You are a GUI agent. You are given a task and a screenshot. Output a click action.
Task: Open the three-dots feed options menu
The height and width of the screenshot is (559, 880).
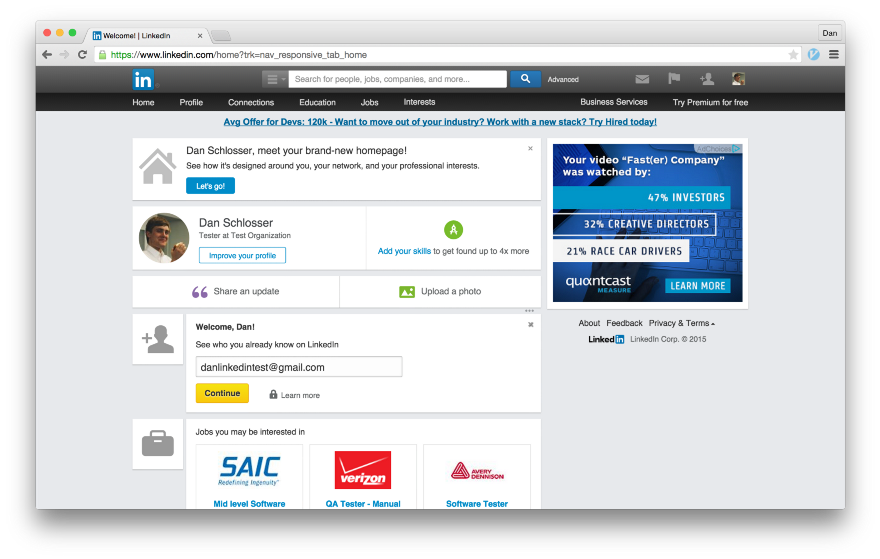click(529, 310)
